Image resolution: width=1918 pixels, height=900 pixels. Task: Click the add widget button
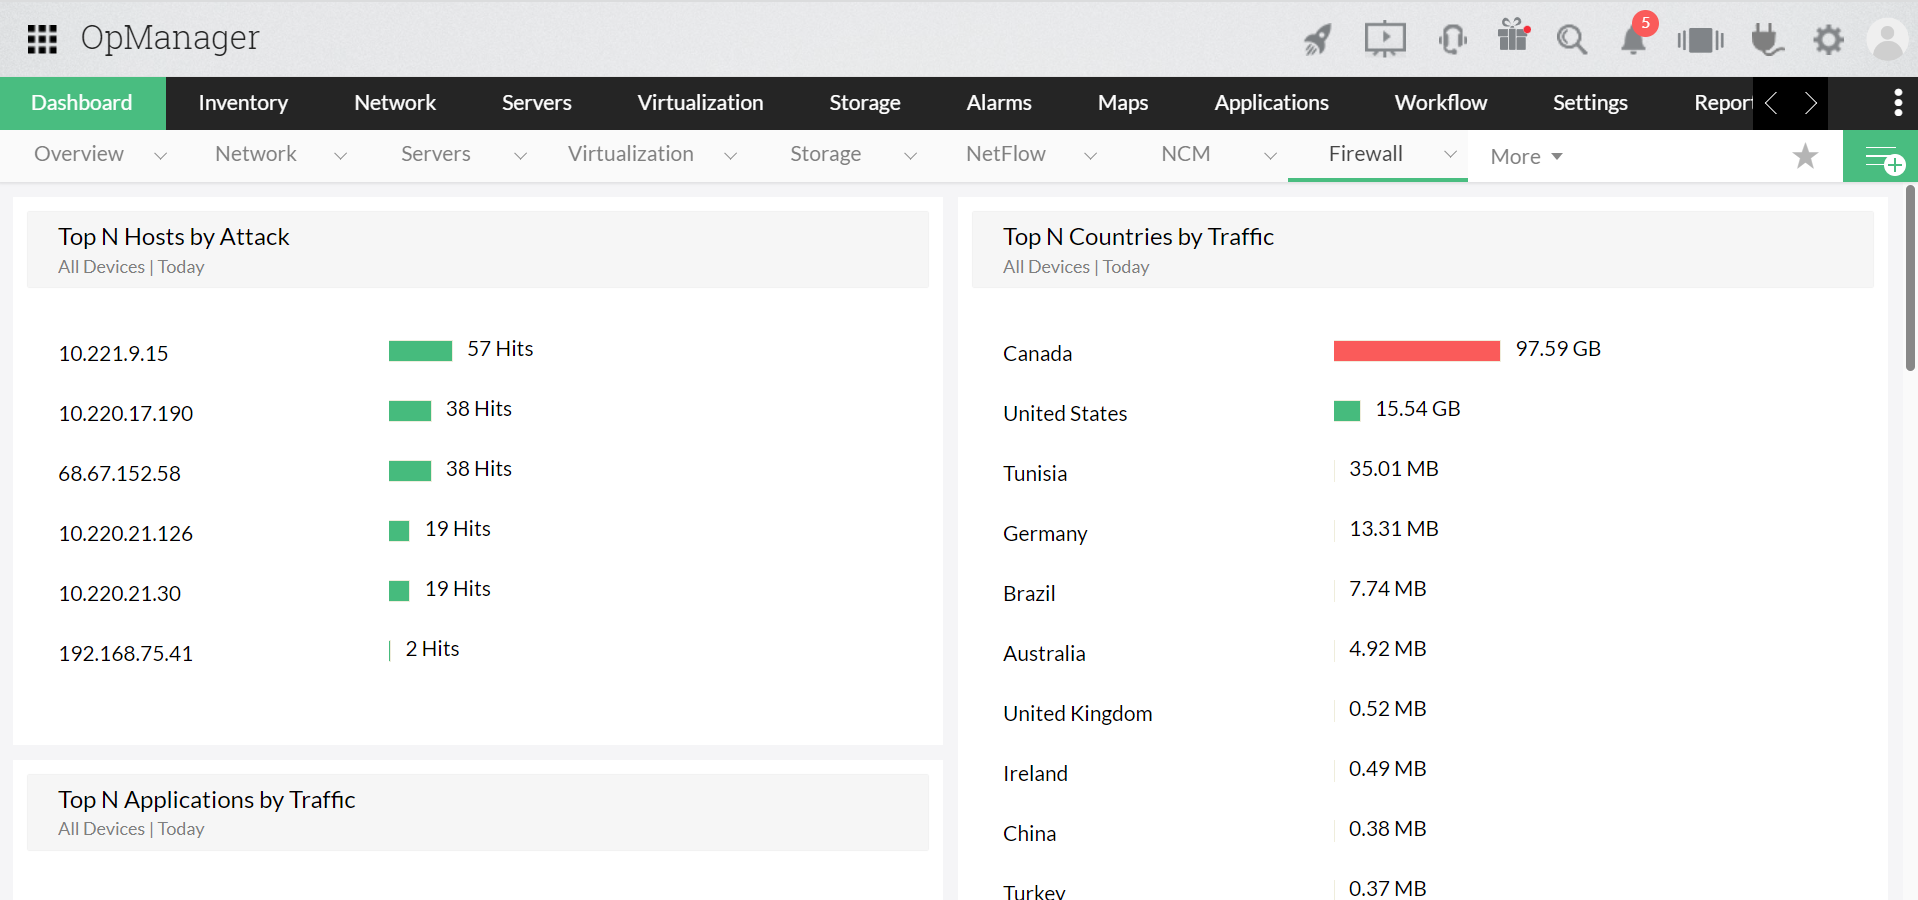tap(1880, 156)
